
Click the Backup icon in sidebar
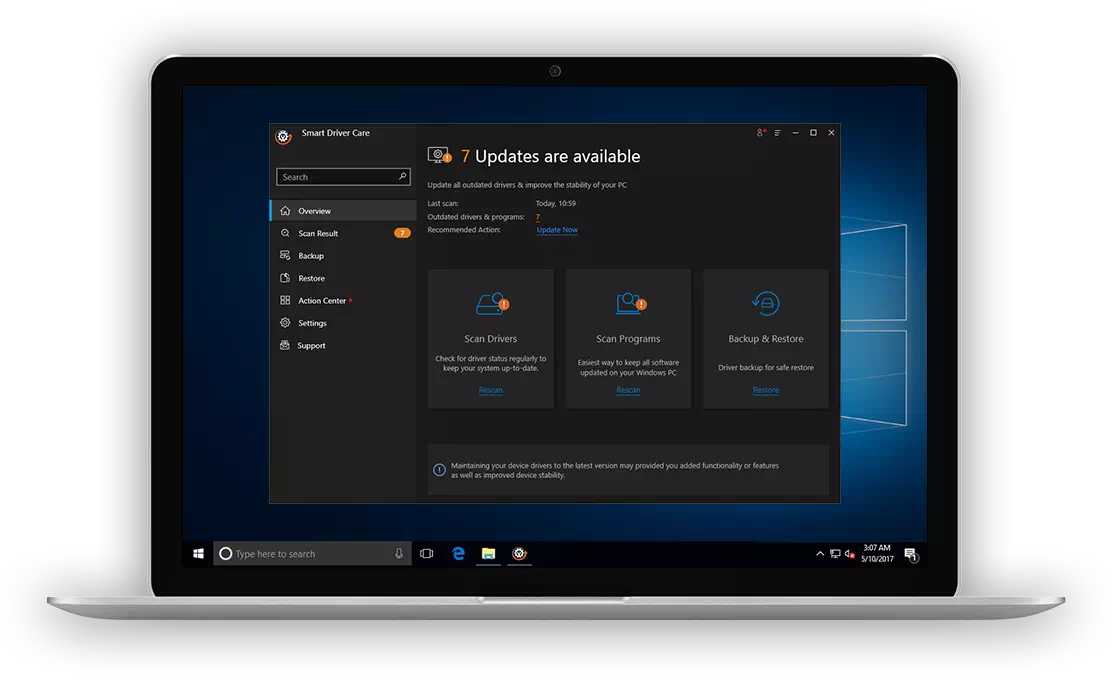tap(285, 255)
